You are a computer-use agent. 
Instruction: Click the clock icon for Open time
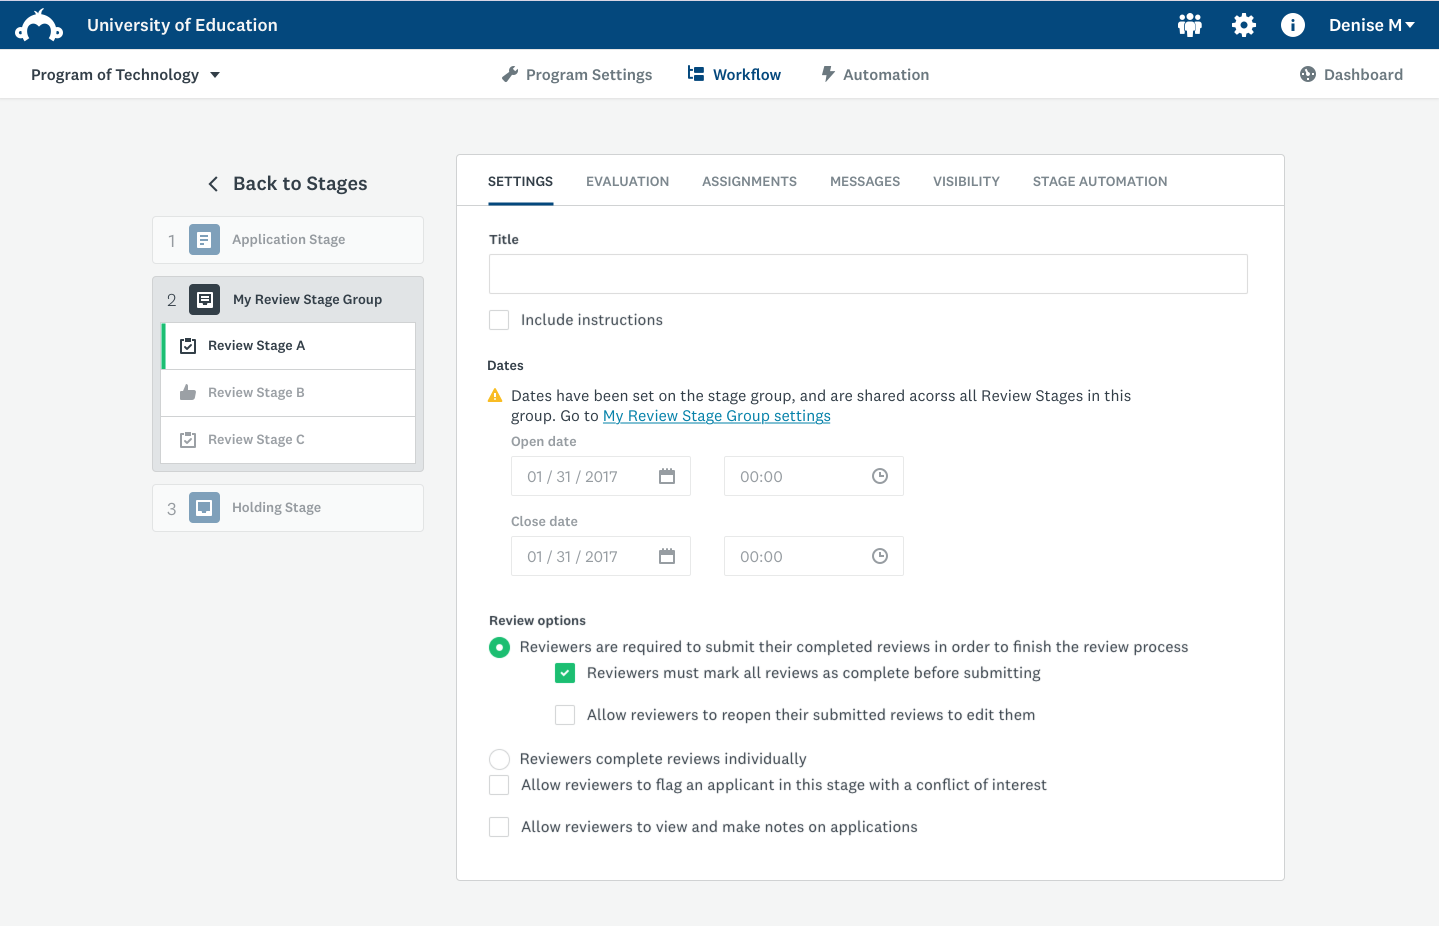click(879, 476)
